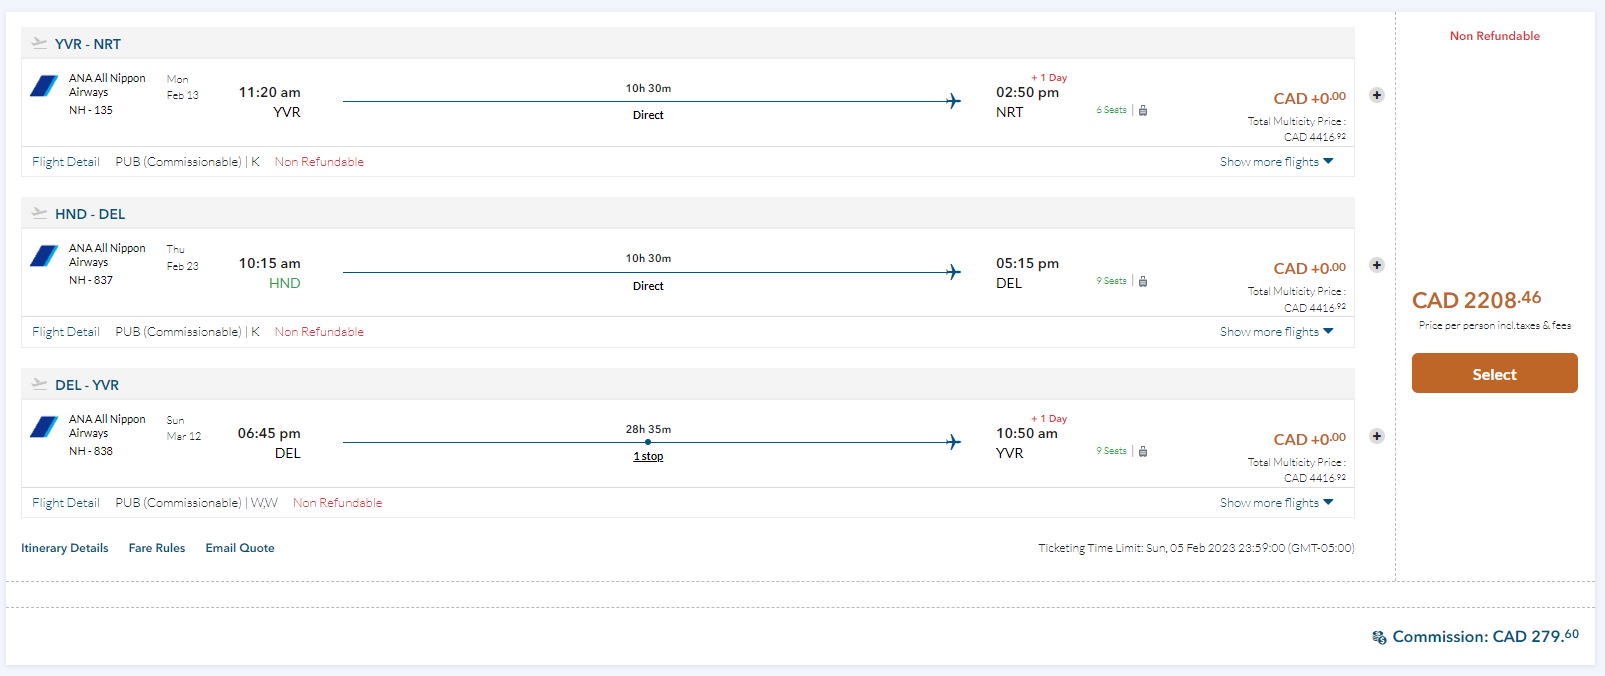Expand Show more flights for YVR - NRT
1605x676 pixels.
[x=1276, y=162]
